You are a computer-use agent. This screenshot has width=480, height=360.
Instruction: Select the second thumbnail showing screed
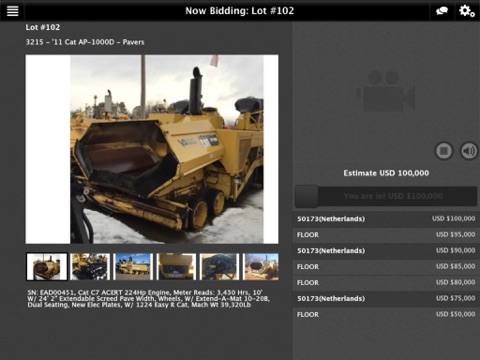pyautogui.click(x=90, y=267)
